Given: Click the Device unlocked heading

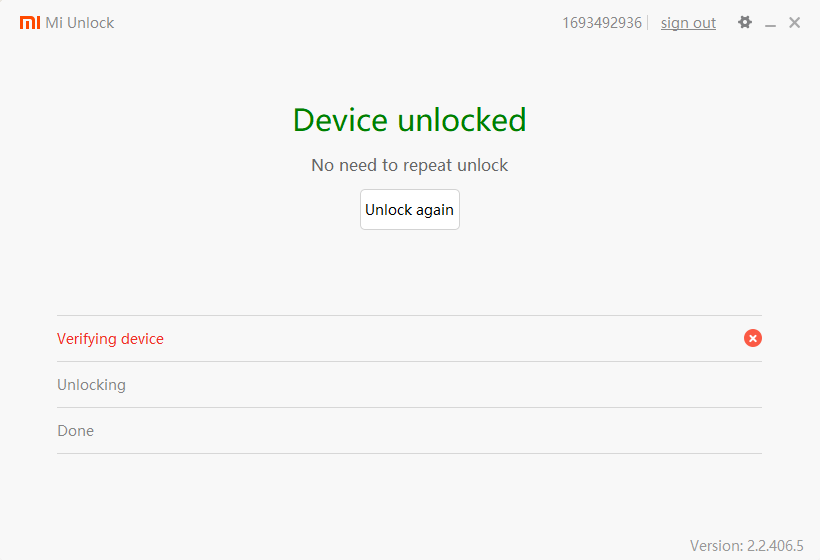Looking at the screenshot, I should [409, 120].
